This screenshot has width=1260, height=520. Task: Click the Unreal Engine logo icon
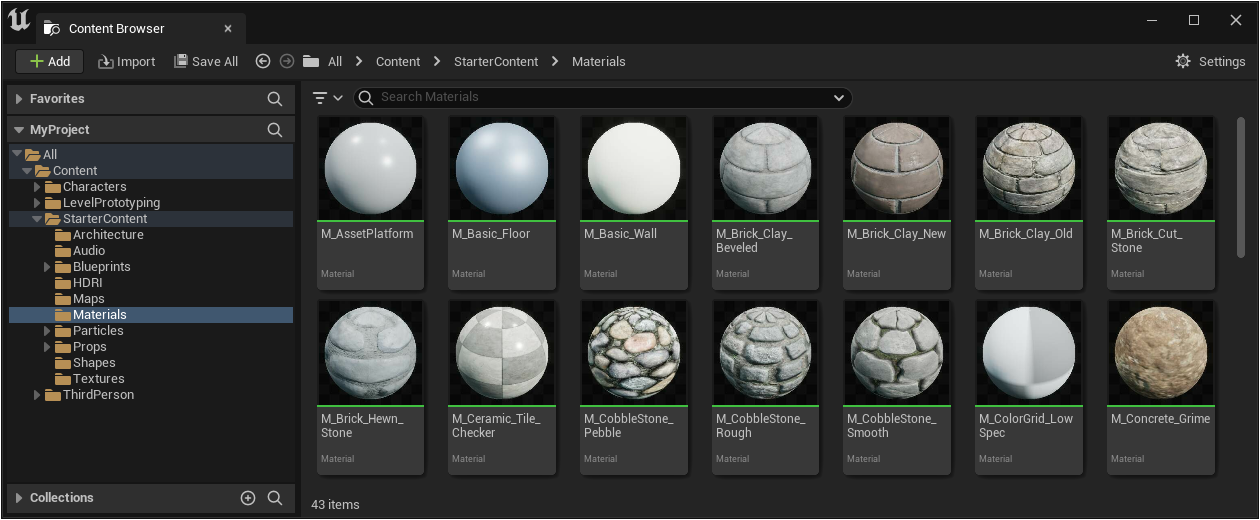click(x=19, y=22)
